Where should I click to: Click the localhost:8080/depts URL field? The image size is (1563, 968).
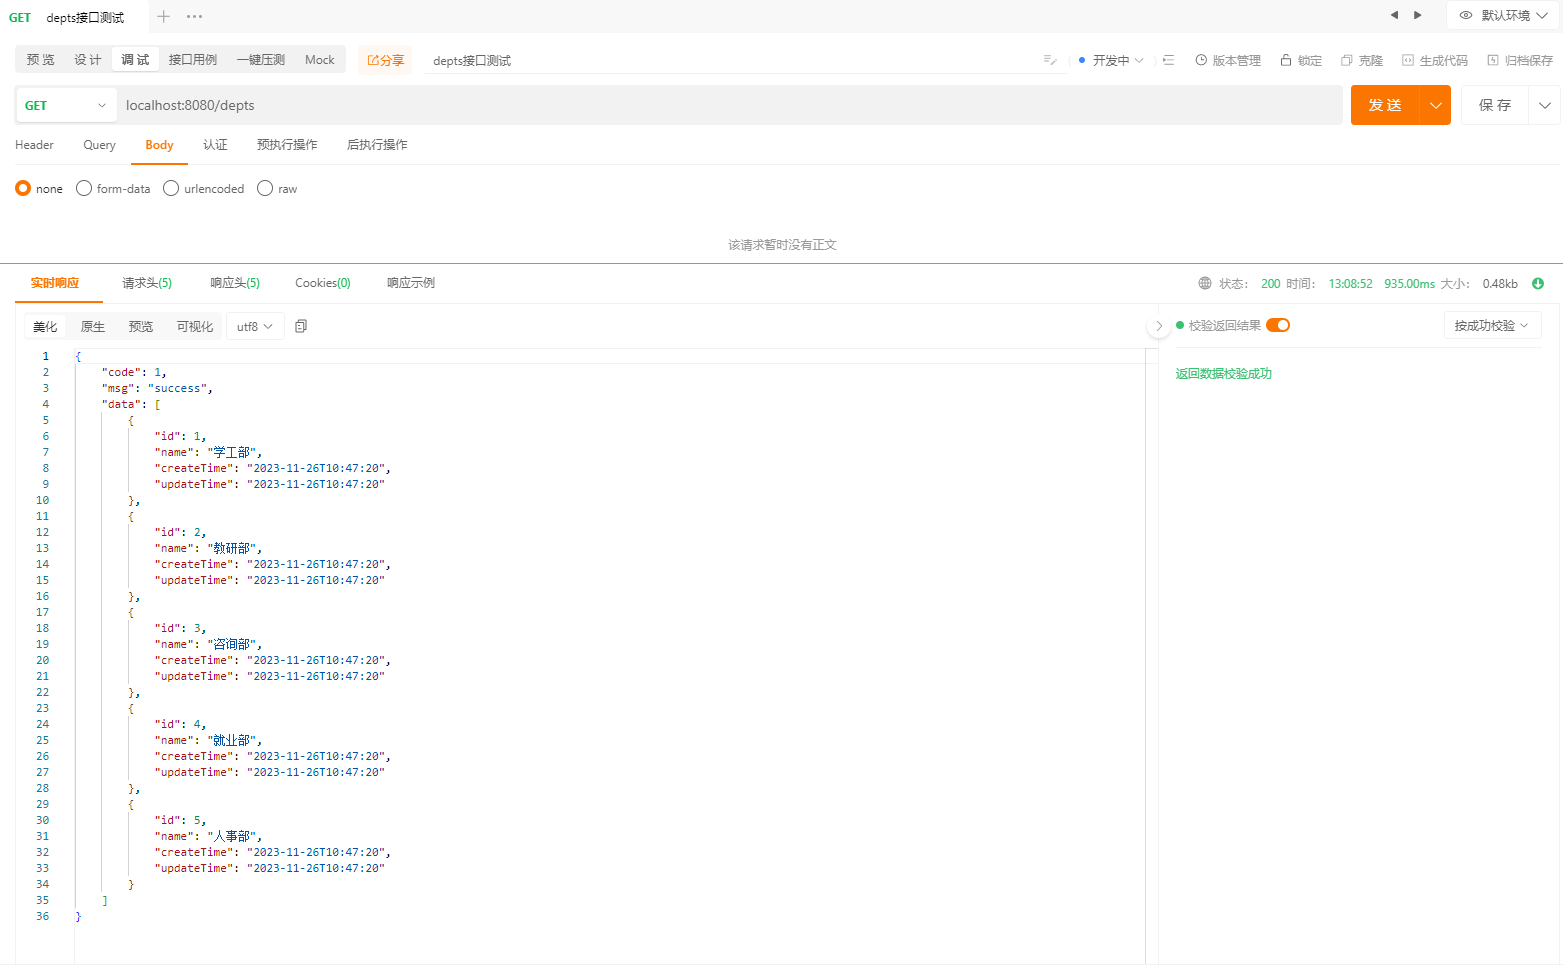click(x=400, y=105)
